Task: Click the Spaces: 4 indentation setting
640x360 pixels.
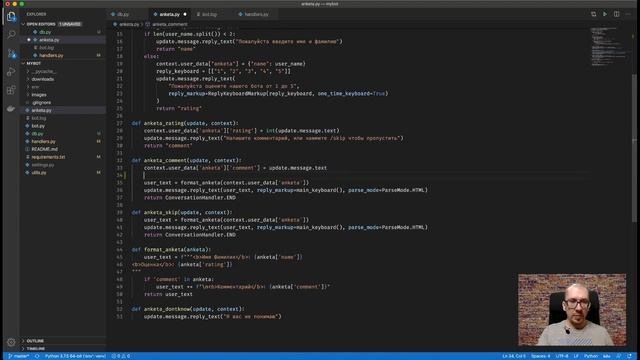Action: point(540,356)
